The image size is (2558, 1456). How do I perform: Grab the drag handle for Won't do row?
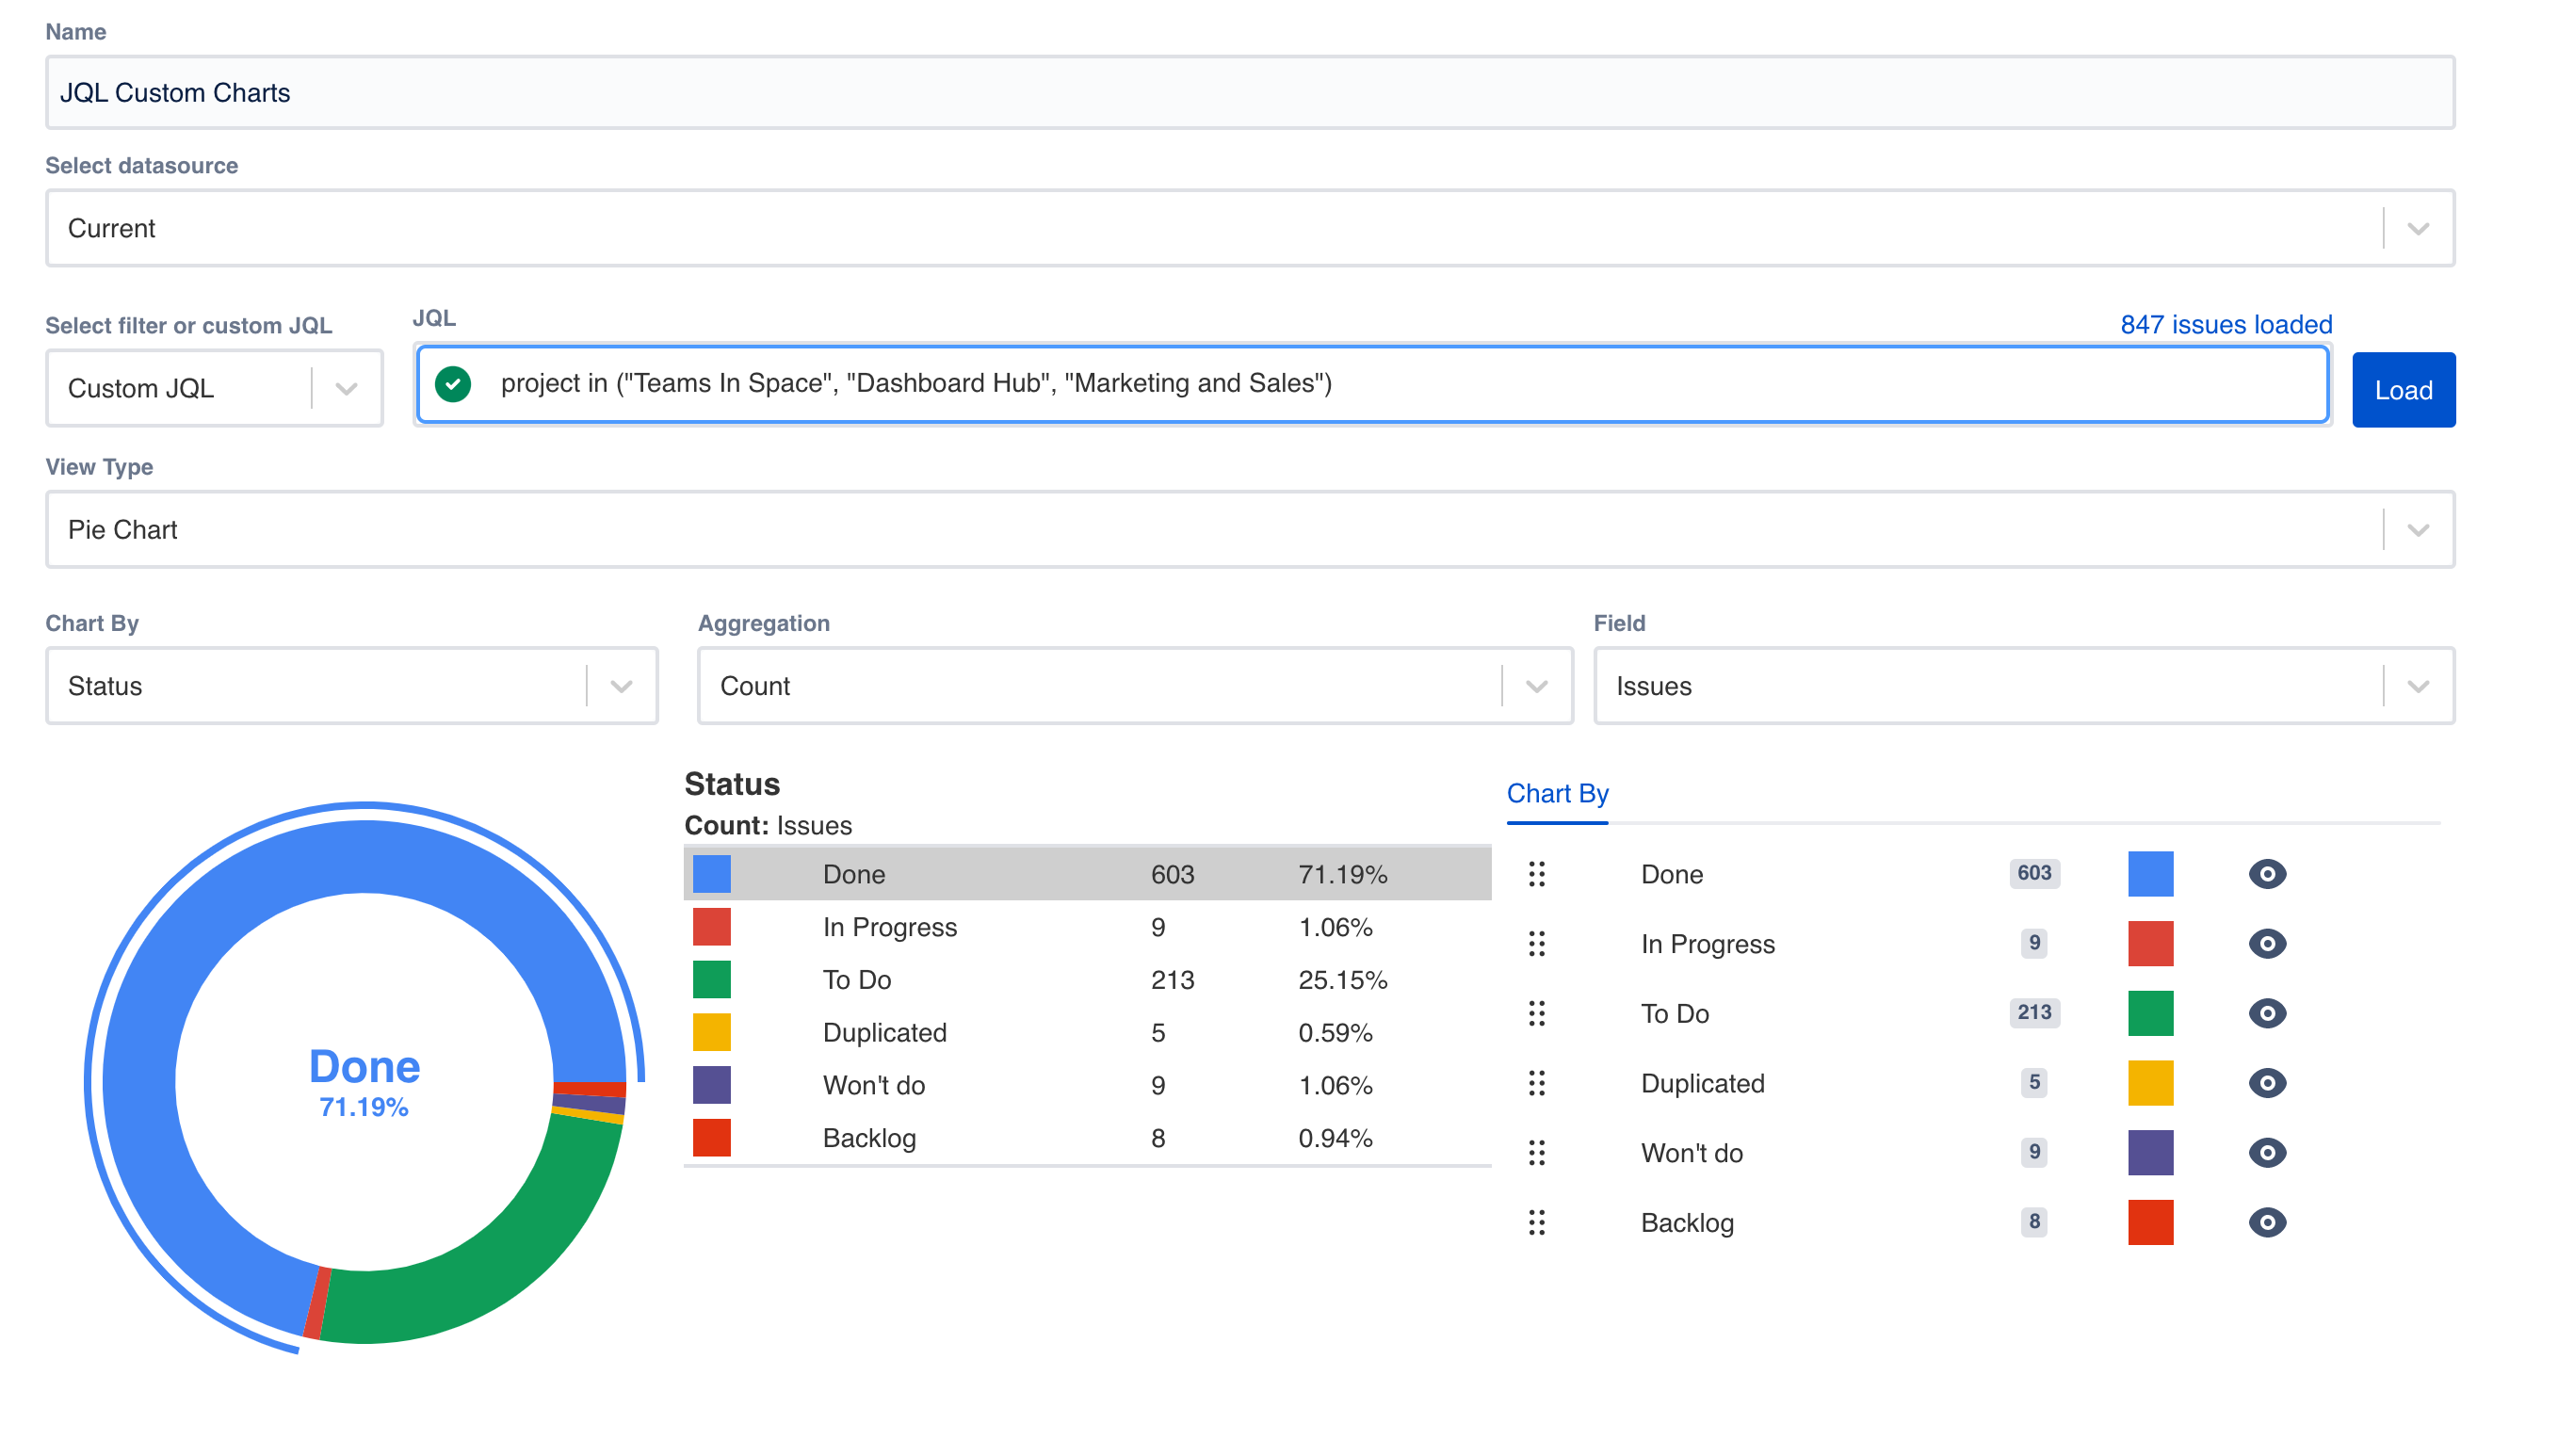(x=1536, y=1152)
